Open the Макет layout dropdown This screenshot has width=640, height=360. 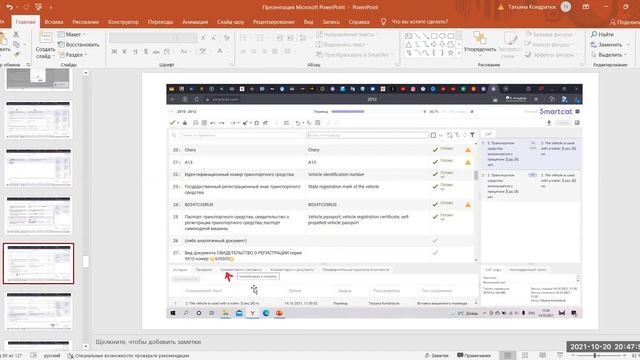pyautogui.click(x=72, y=34)
